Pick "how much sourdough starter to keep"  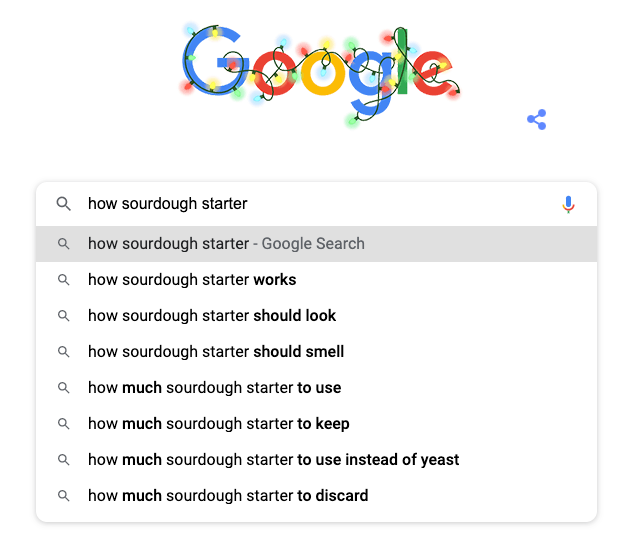pyautogui.click(x=219, y=424)
